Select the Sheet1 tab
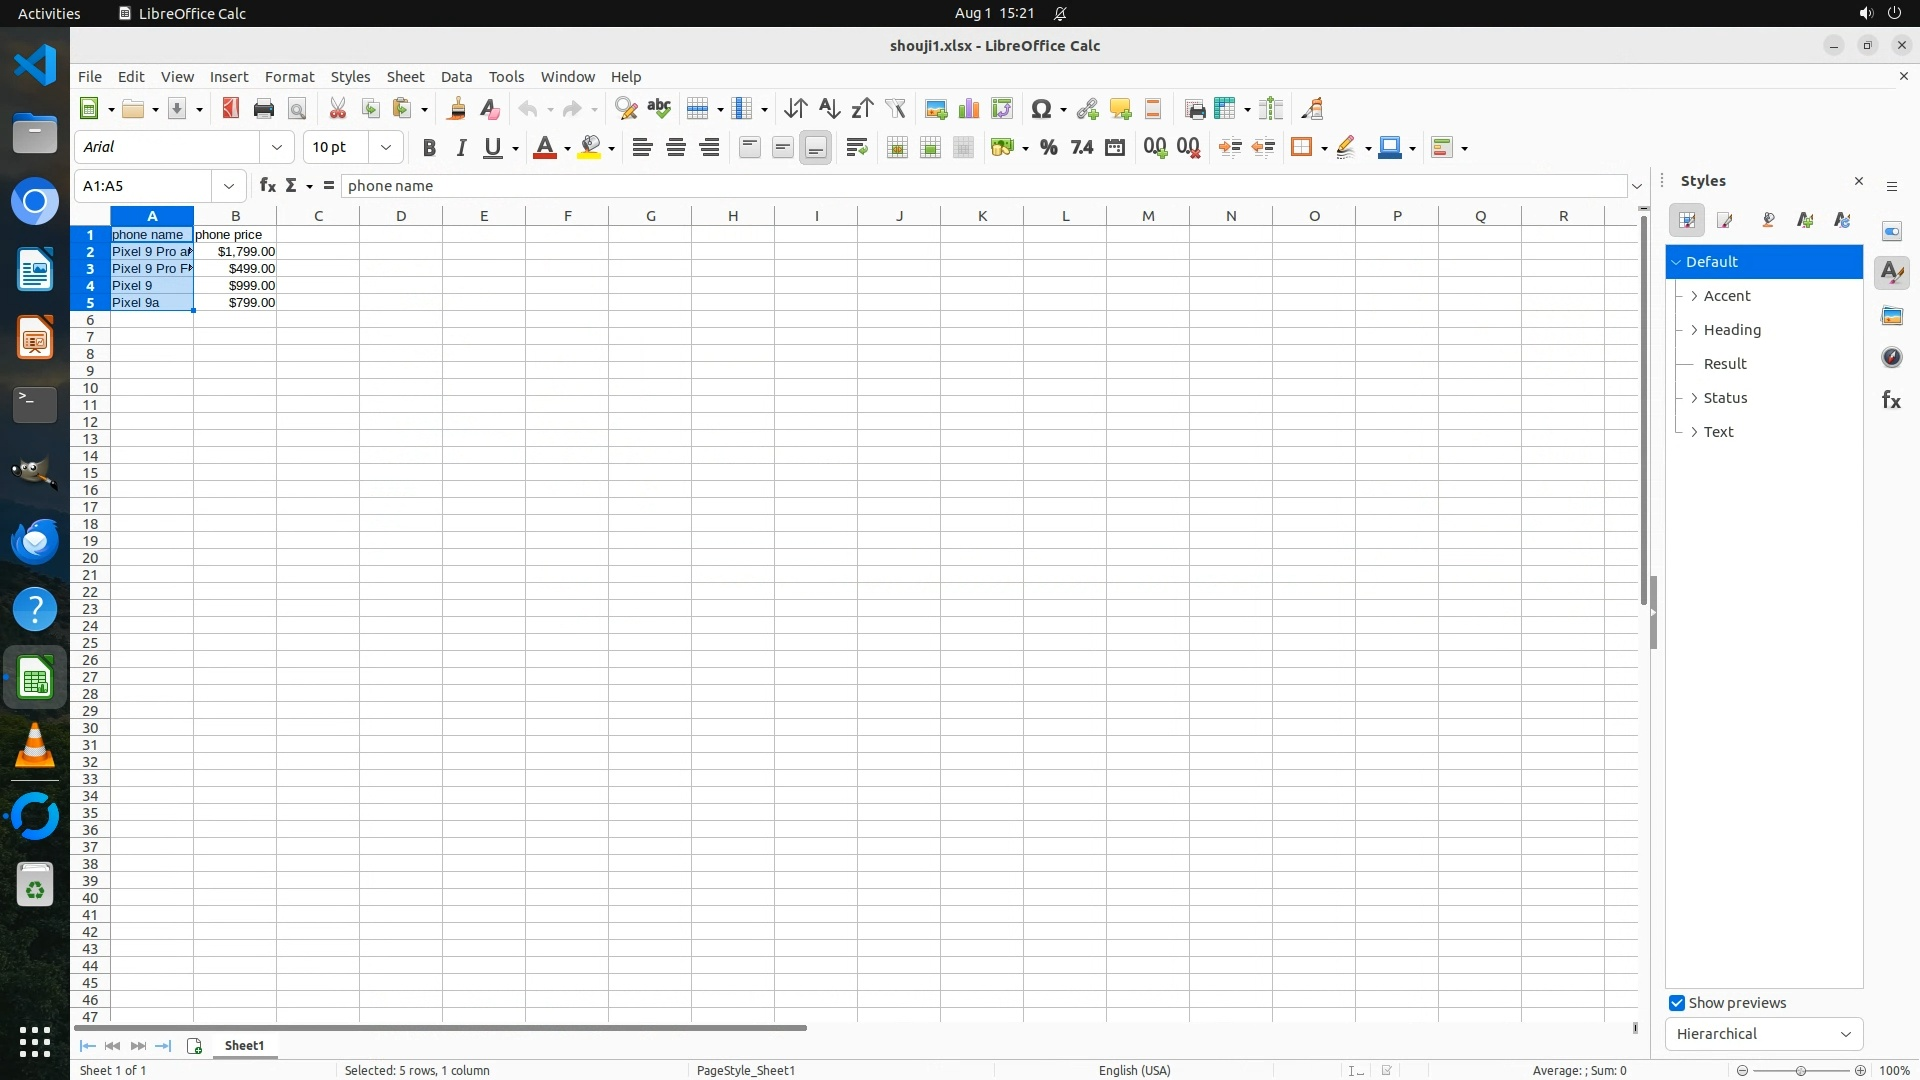 tap(244, 1046)
